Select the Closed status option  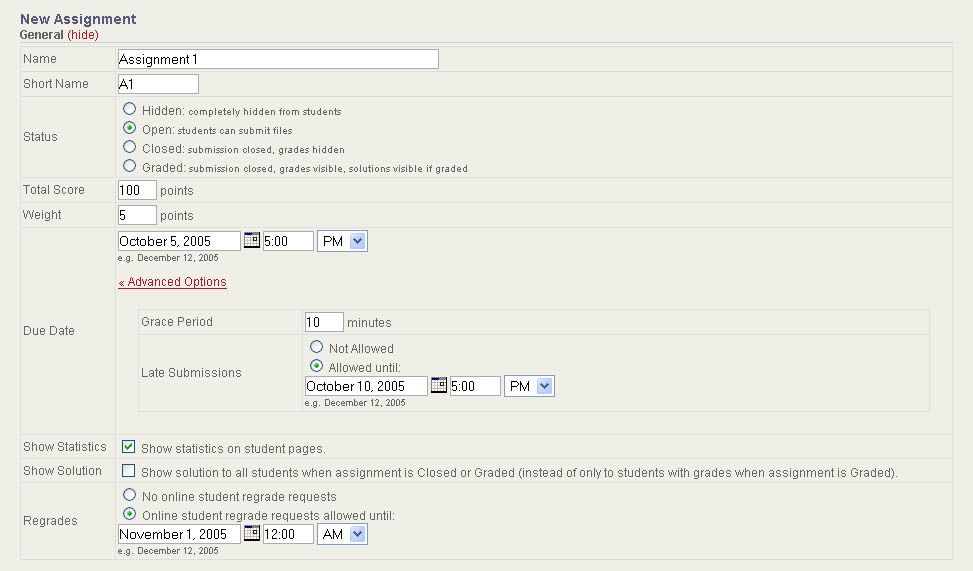[x=129, y=148]
